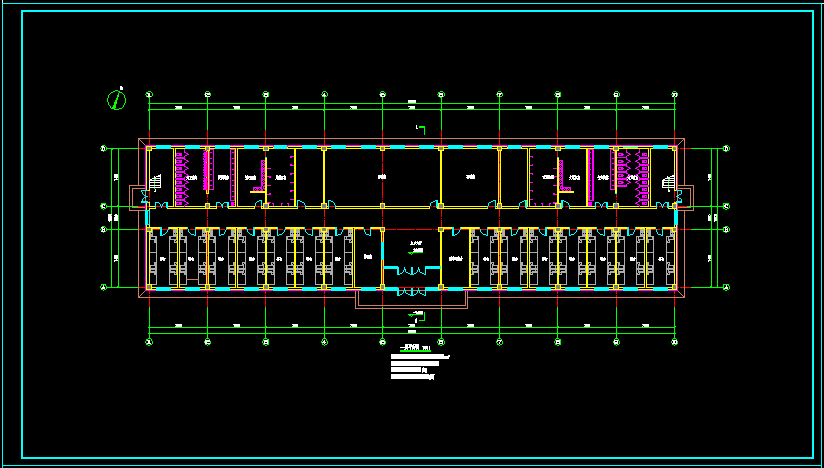
Task: Pick the magenta fixture row in the leftmost washroom
Action: tap(181, 177)
